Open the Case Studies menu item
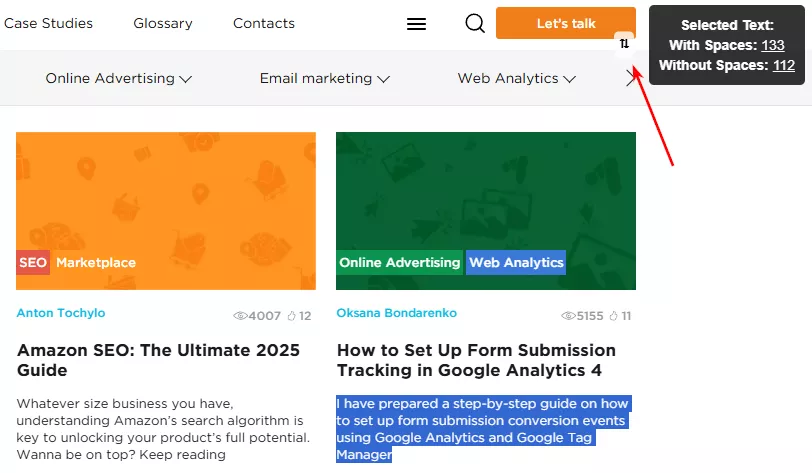This screenshot has height=473, width=812. coord(48,23)
